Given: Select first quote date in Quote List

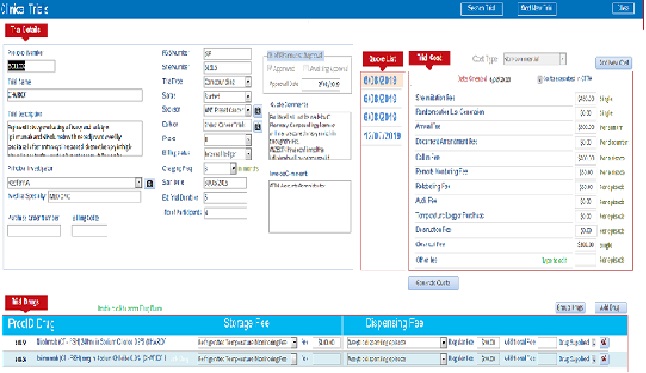Looking at the screenshot, I should click(380, 80).
